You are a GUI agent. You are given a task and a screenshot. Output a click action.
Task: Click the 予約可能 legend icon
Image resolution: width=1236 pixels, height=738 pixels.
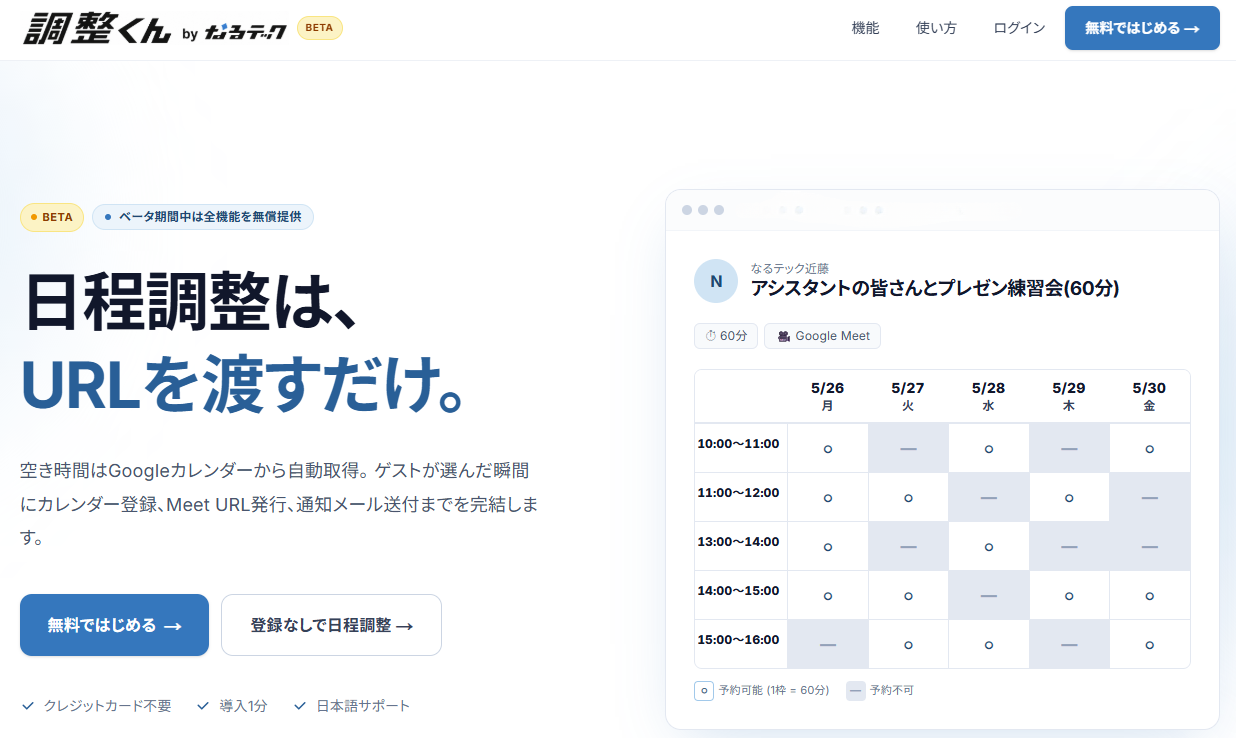click(x=704, y=690)
